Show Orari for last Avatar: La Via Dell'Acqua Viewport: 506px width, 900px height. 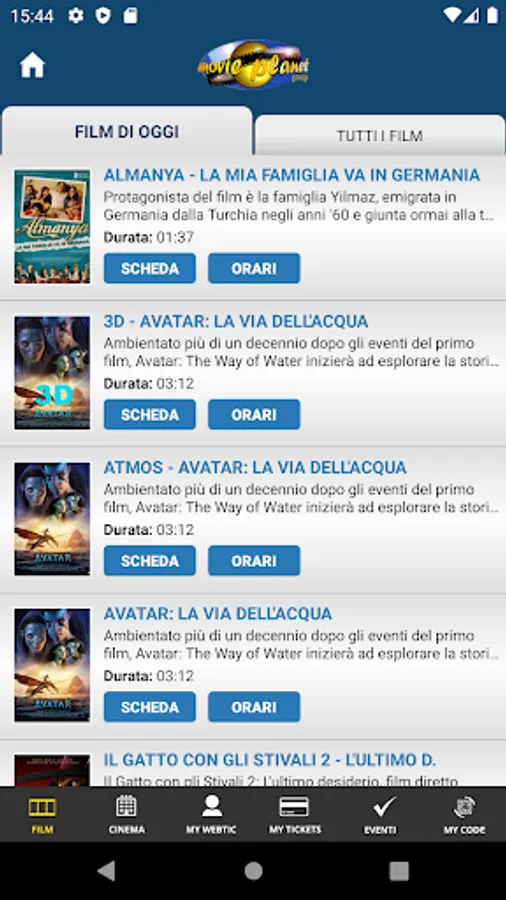coord(254,707)
